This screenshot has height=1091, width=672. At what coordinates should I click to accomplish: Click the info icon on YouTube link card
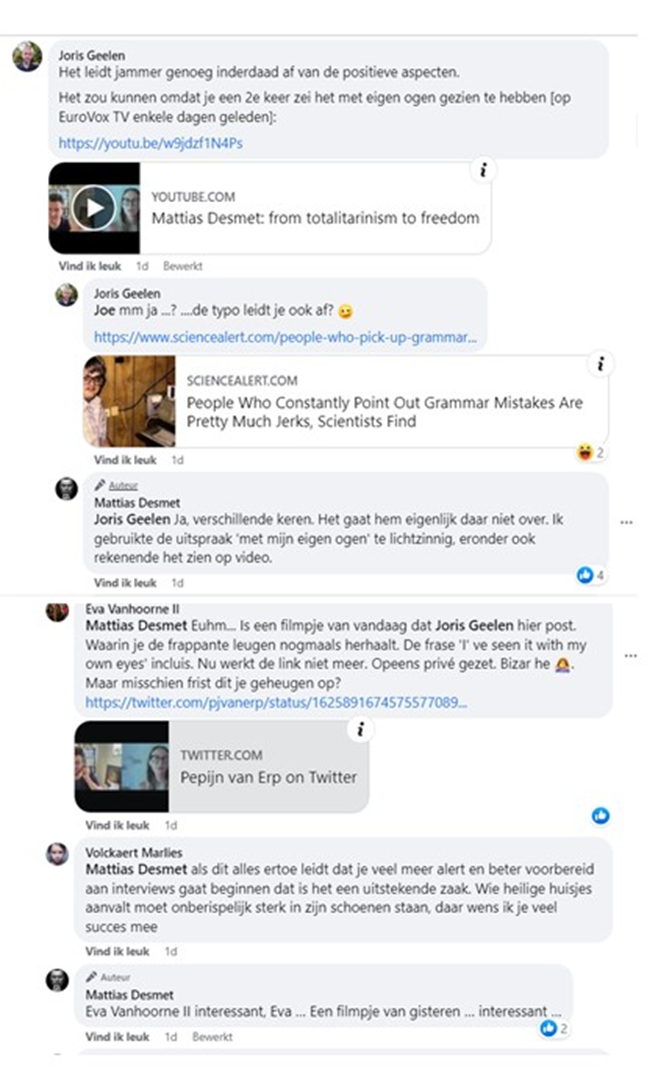click(x=483, y=170)
